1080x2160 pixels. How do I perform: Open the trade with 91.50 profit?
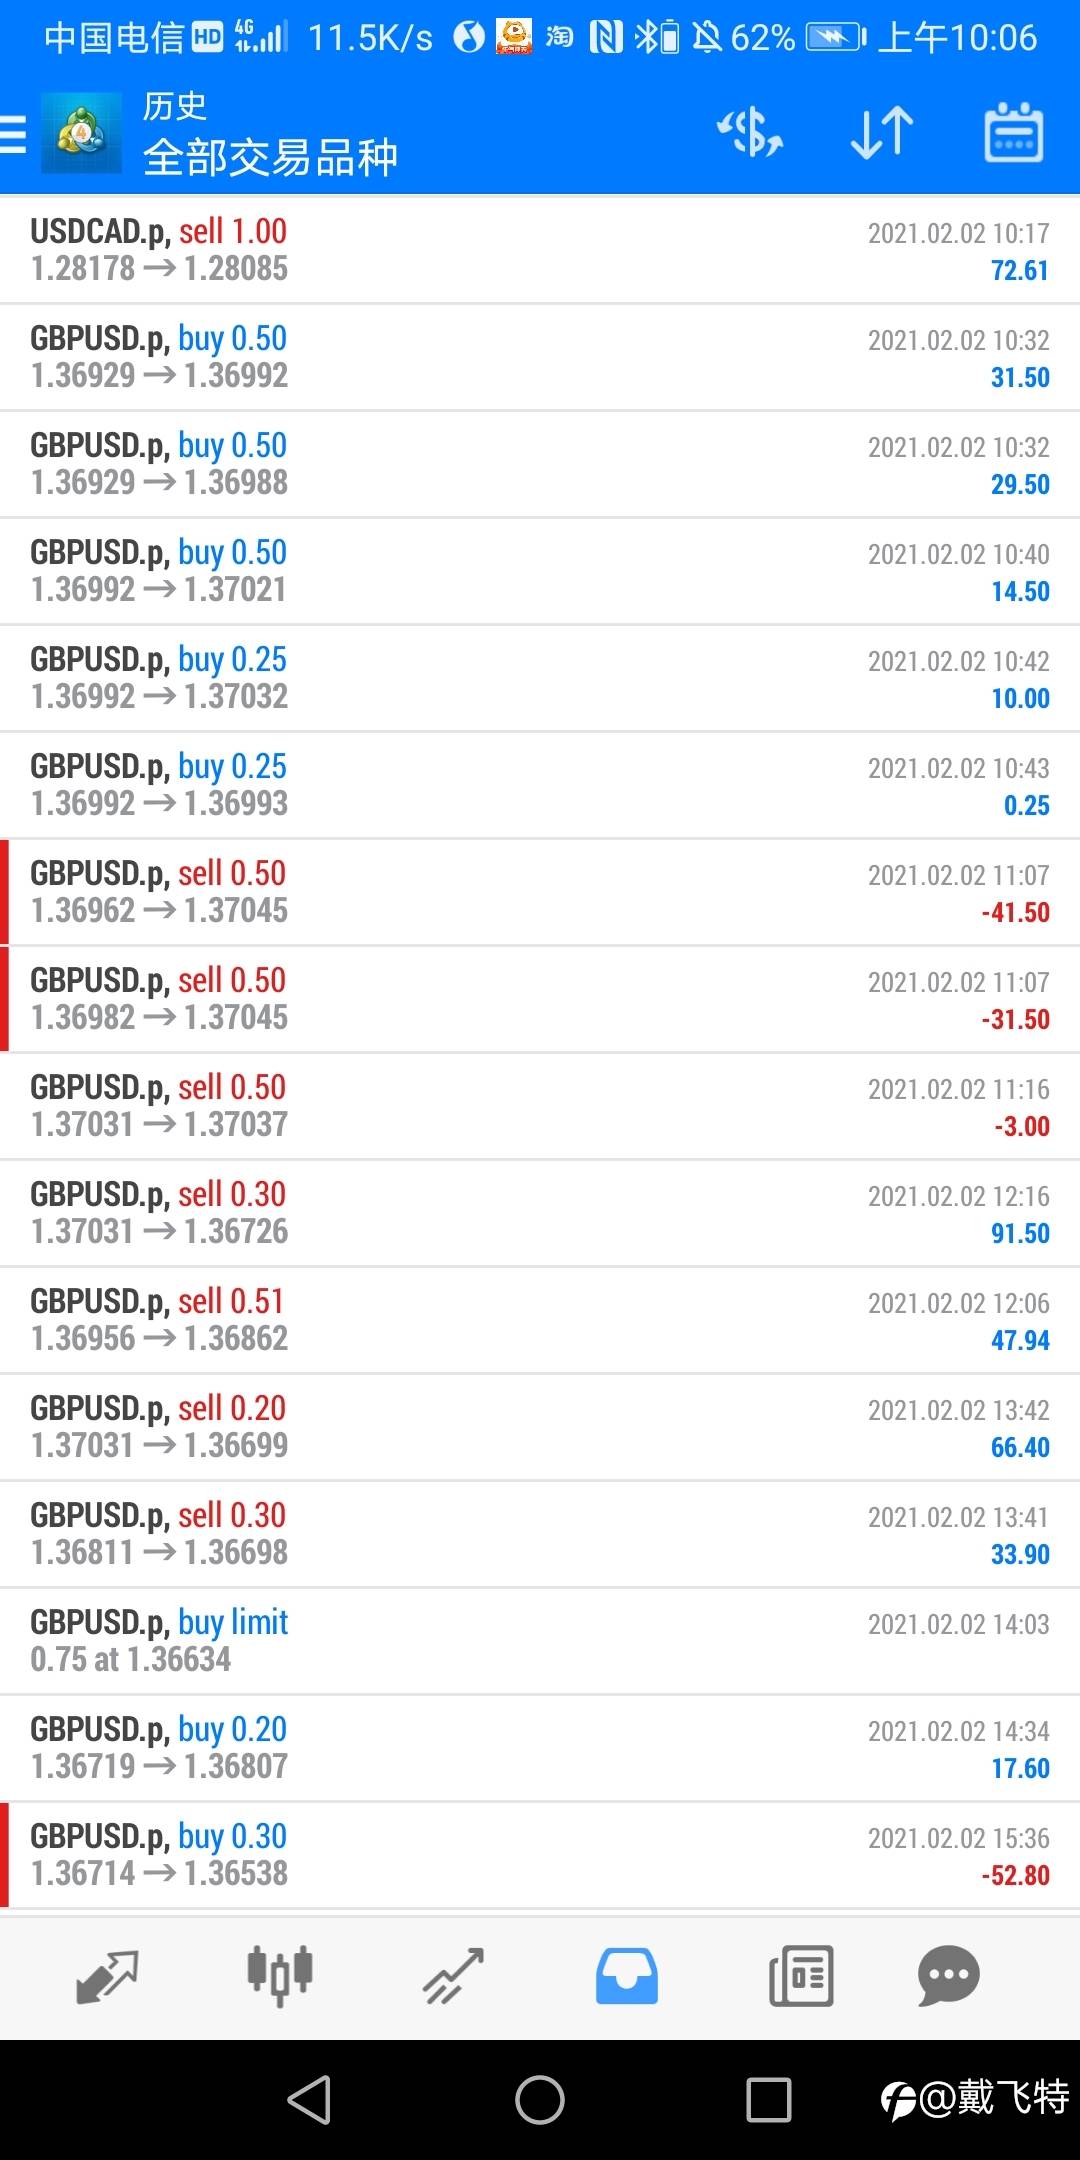540,1213
